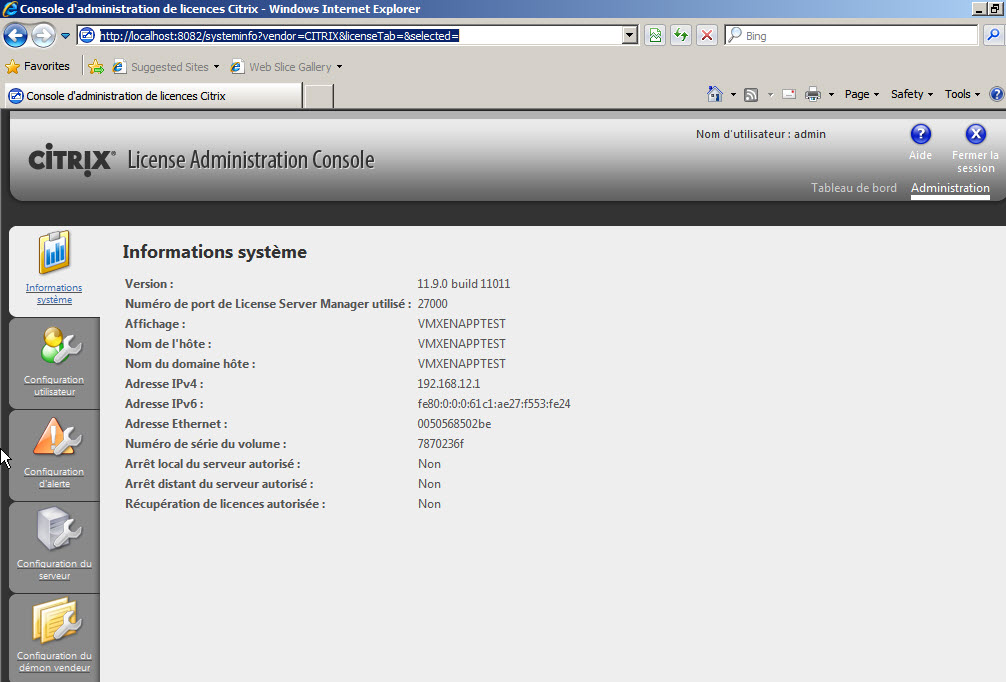This screenshot has width=1006, height=682.
Task: Click the Informations système link
Action: [x=54, y=294]
